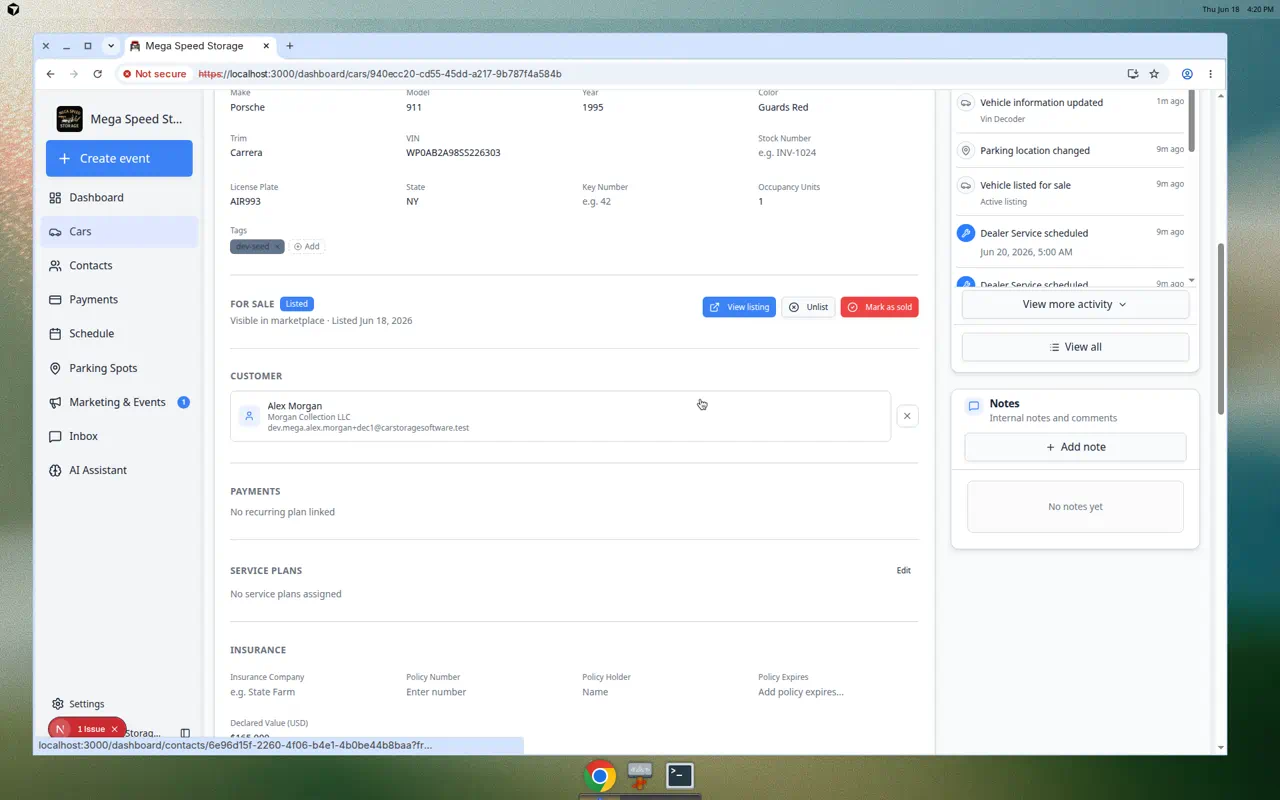Open the Chrome profile icon
The width and height of the screenshot is (1280, 800).
pyautogui.click(x=1187, y=74)
